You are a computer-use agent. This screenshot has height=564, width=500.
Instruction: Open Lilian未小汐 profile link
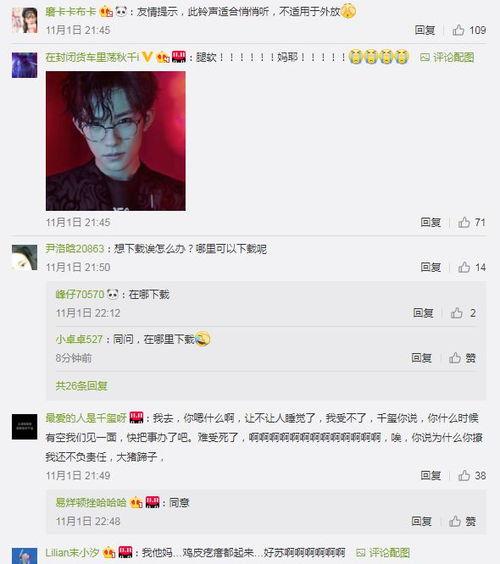coord(72,552)
